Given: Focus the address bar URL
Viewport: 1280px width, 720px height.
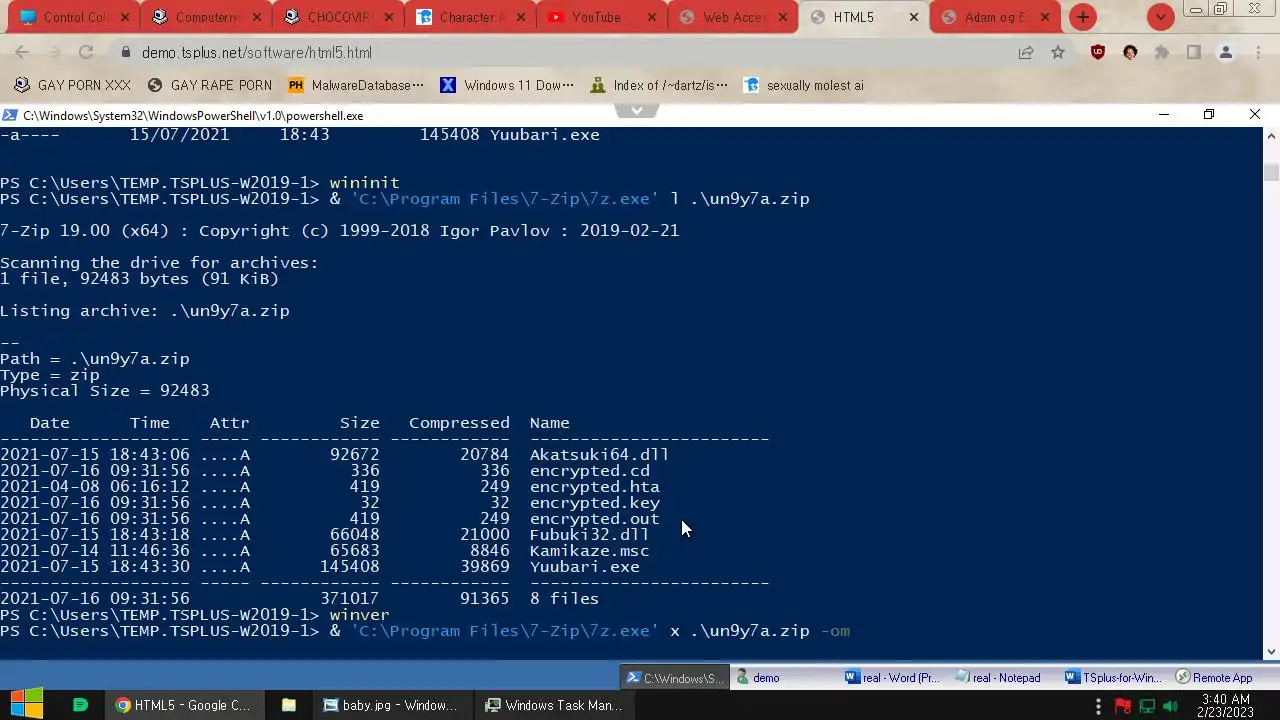Looking at the screenshot, I should [x=256, y=53].
